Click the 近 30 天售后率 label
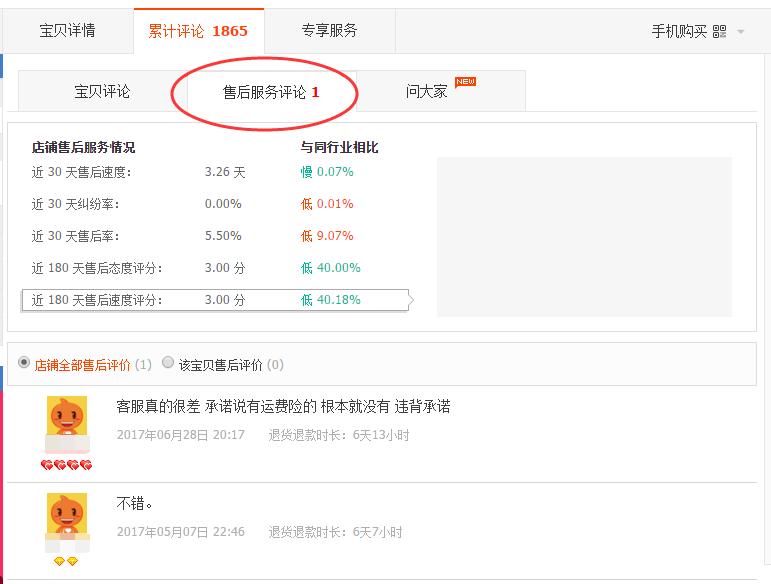Image resolution: width=771 pixels, height=584 pixels. [75, 236]
